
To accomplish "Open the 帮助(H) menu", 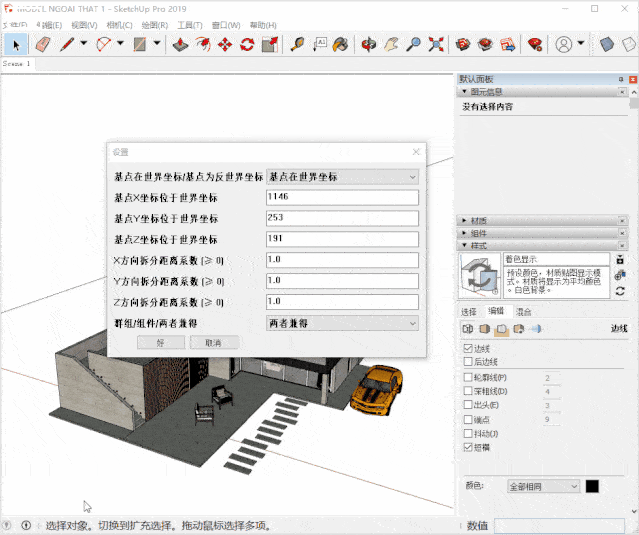I will [x=263, y=25].
